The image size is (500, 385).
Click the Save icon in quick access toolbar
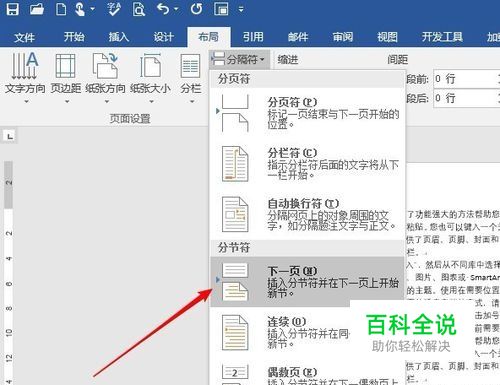(x=13, y=9)
